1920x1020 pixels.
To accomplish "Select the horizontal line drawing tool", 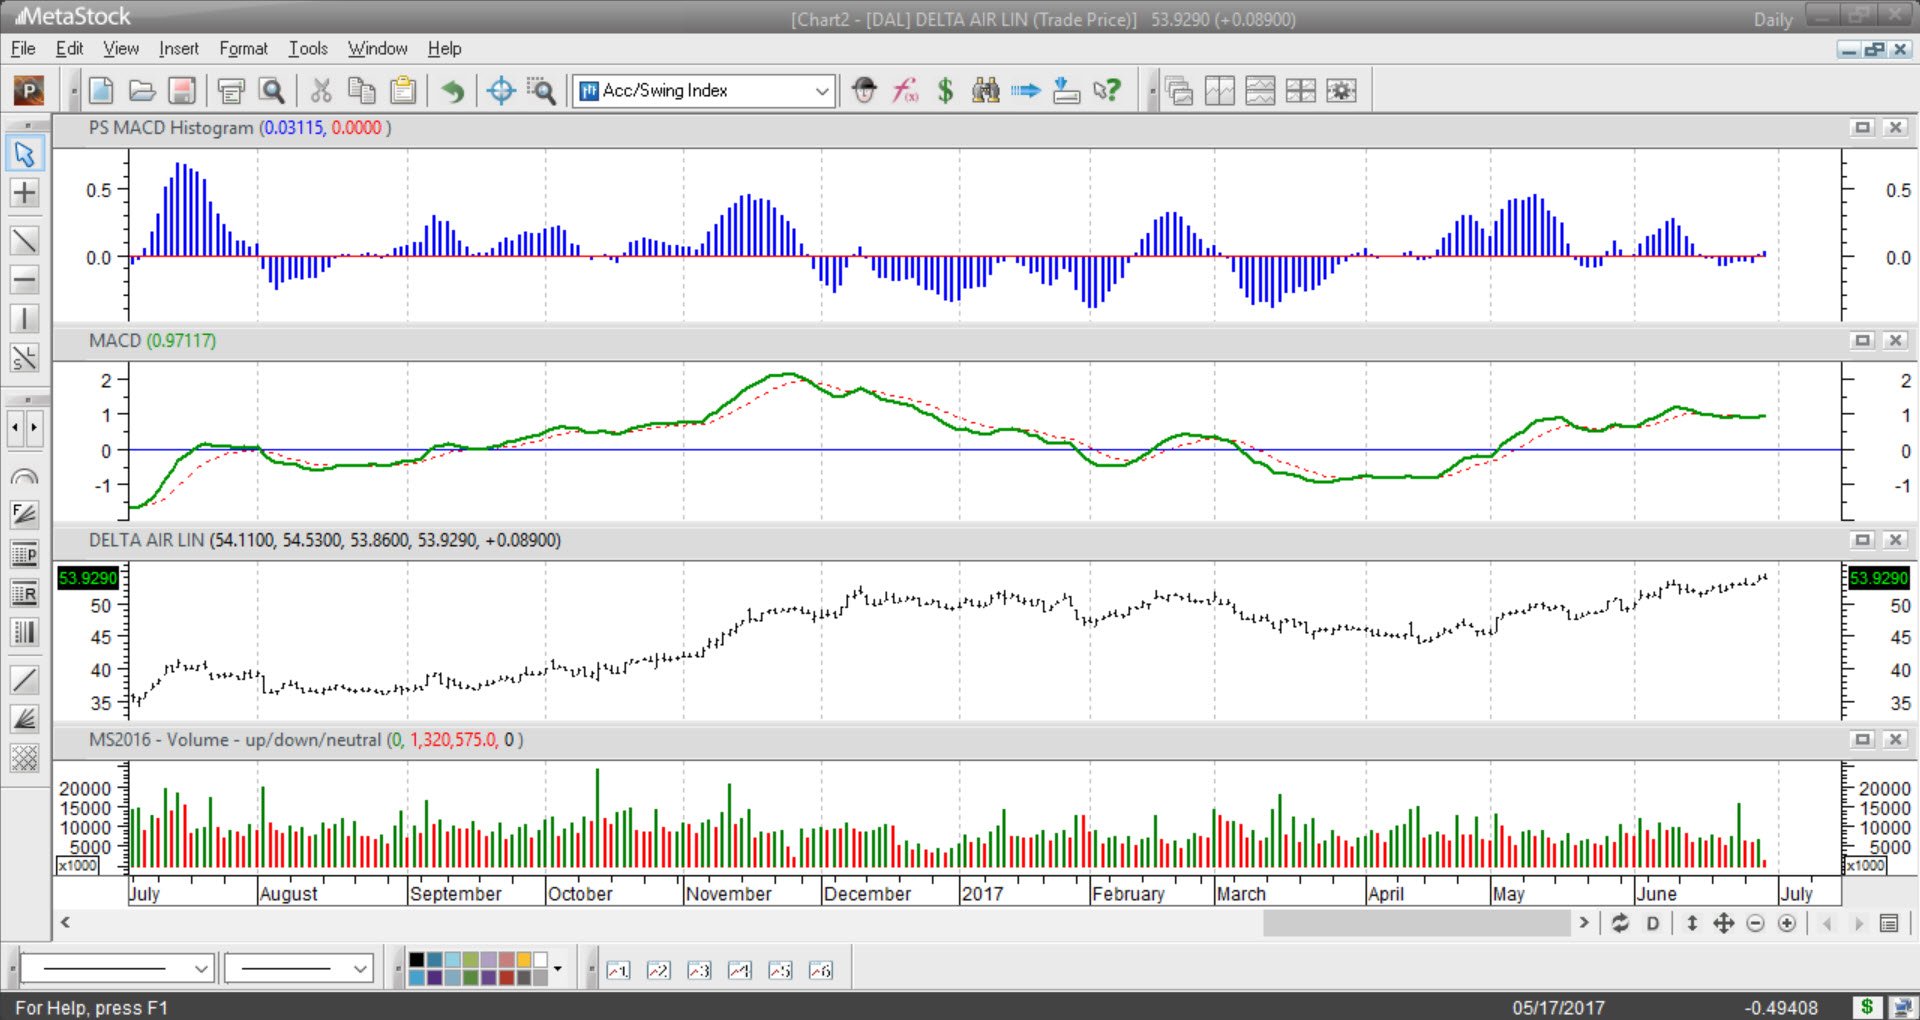I will [25, 279].
